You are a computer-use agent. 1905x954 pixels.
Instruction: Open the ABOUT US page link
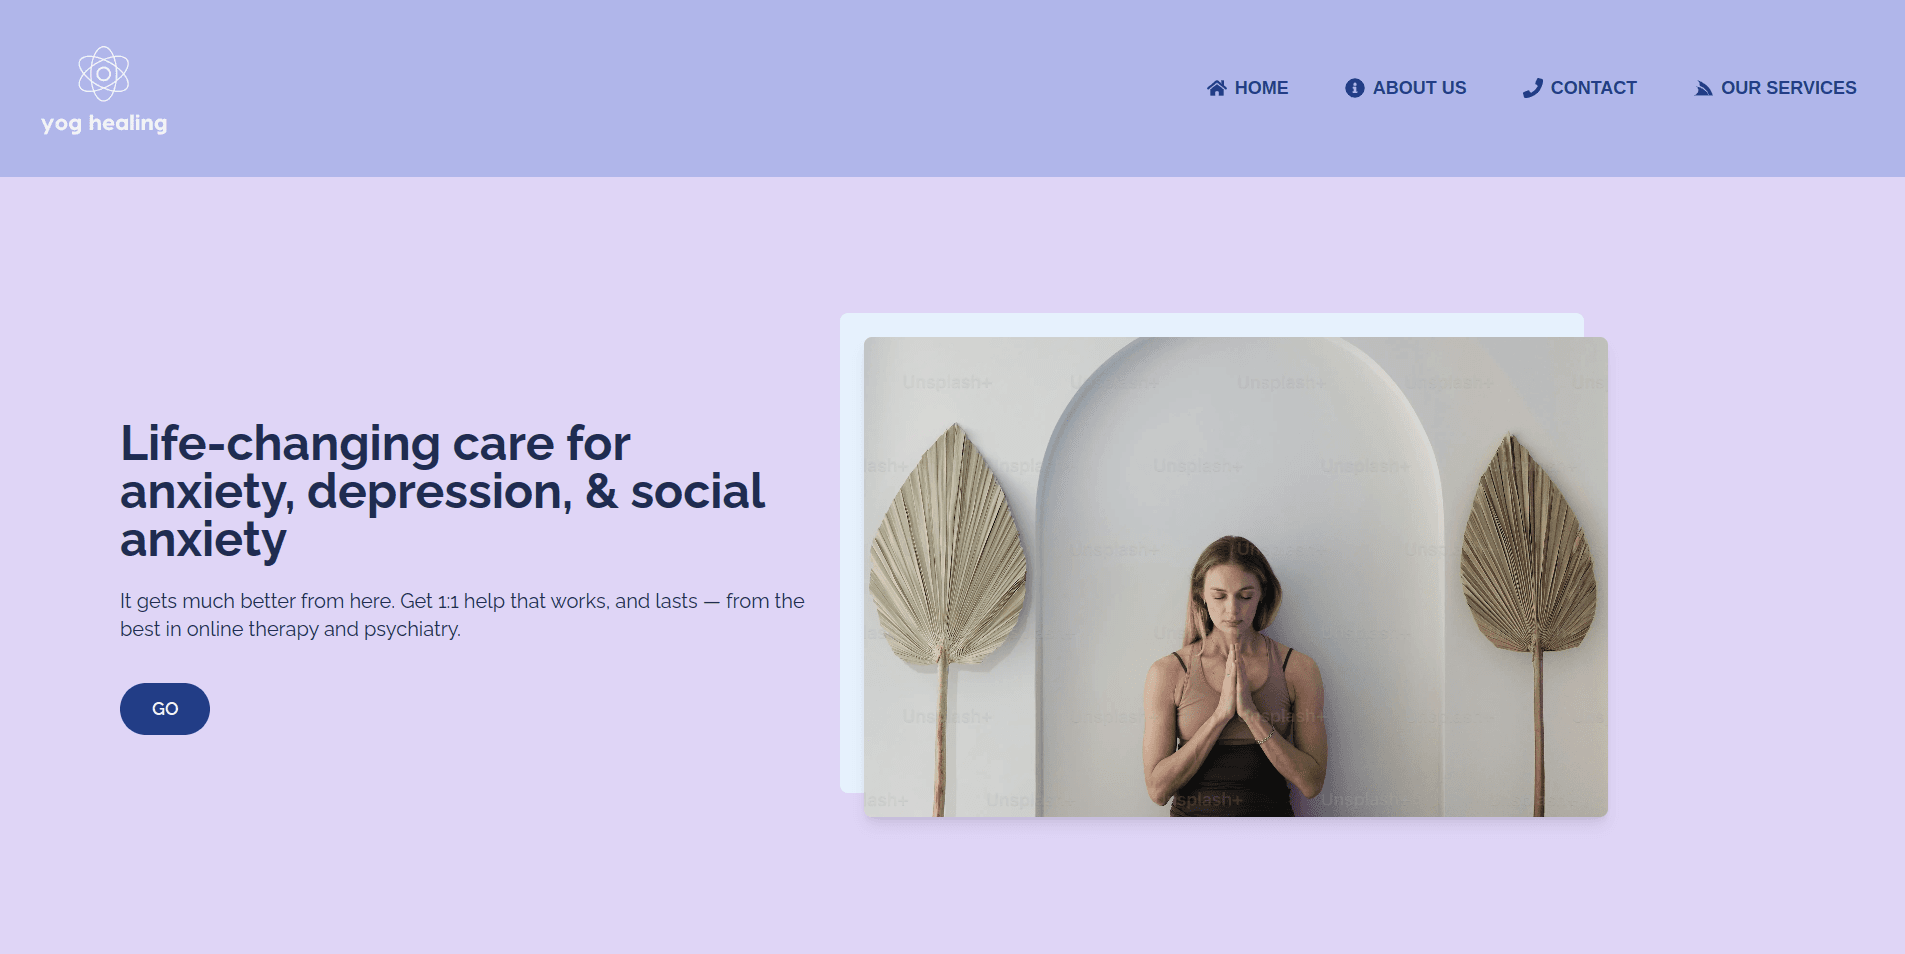(1406, 88)
